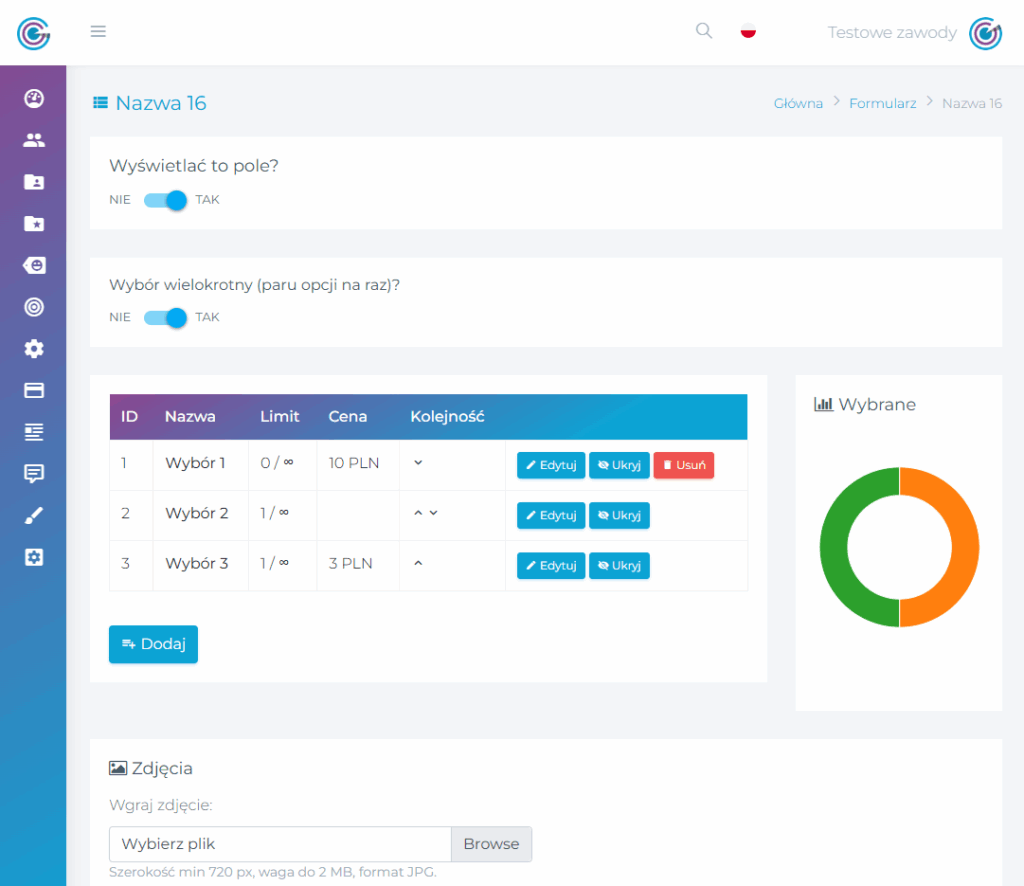
Task: Click the Nazwa column header
Action: 190,417
